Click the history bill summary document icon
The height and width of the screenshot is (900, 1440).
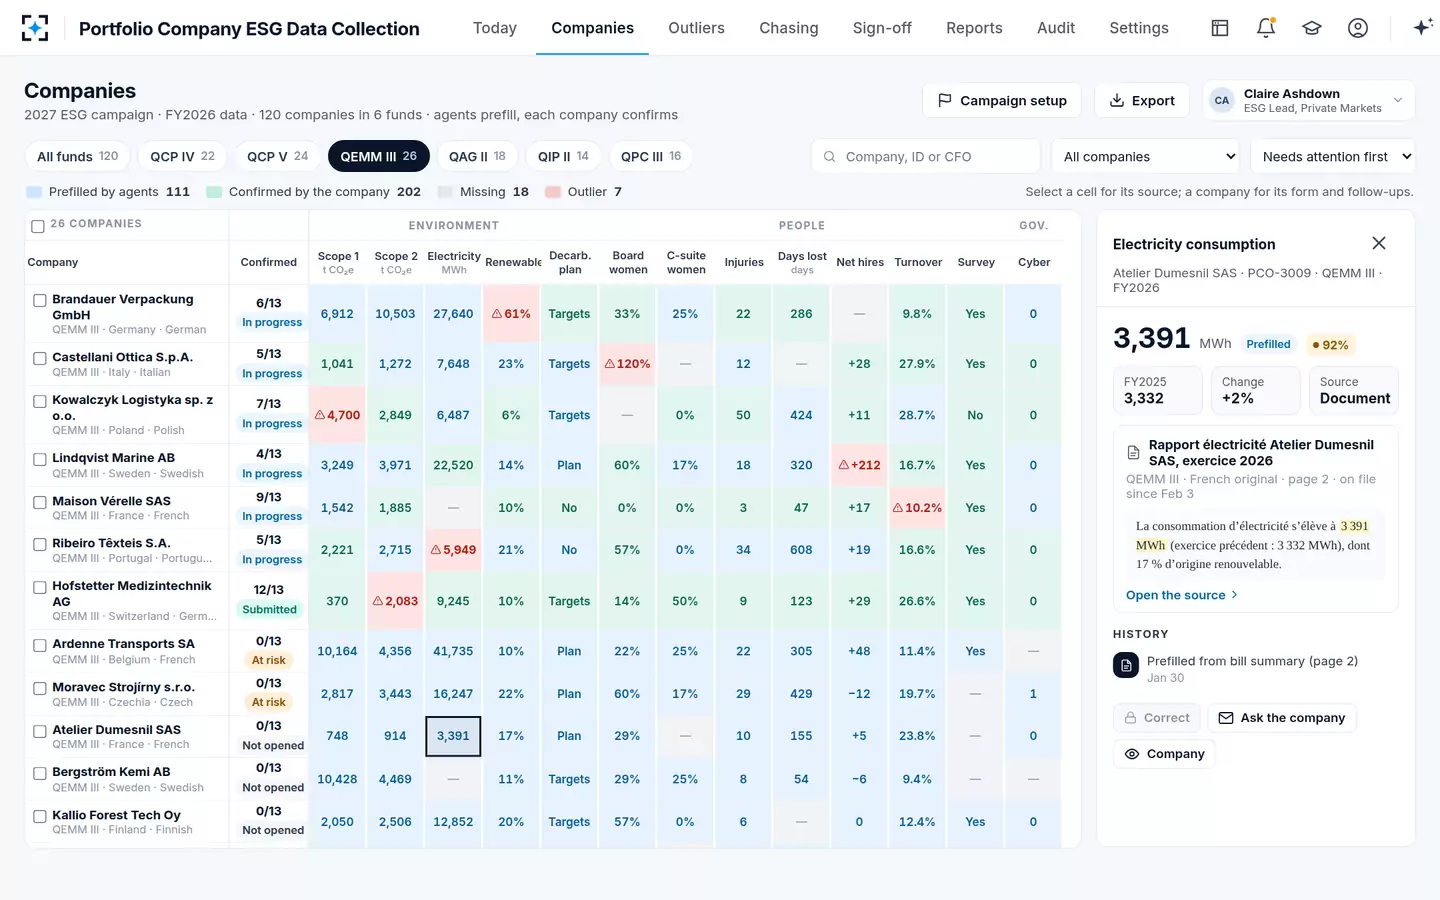point(1126,665)
